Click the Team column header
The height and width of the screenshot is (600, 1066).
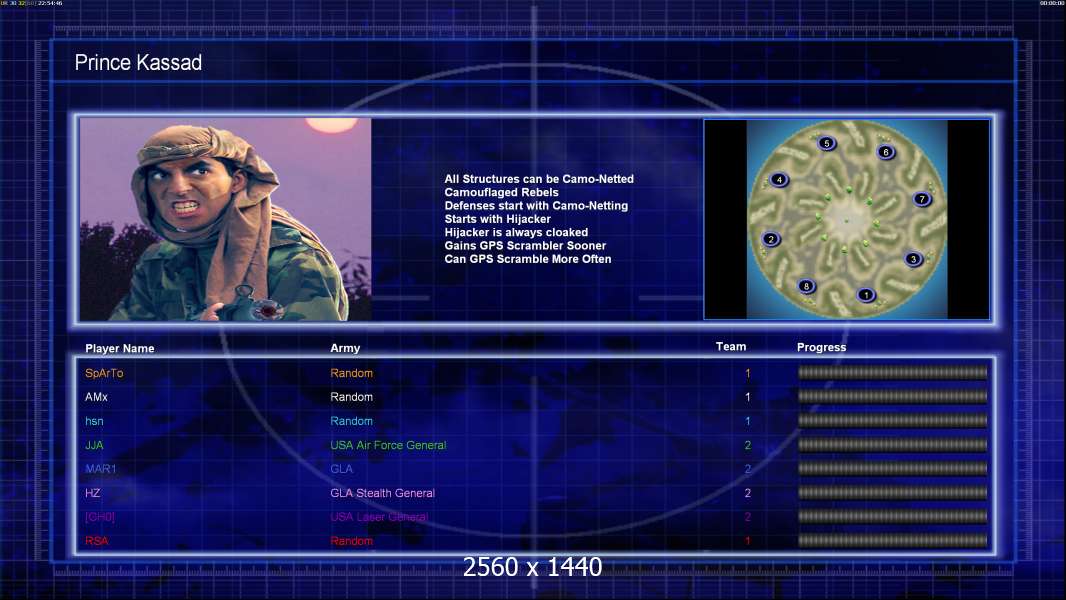point(731,347)
